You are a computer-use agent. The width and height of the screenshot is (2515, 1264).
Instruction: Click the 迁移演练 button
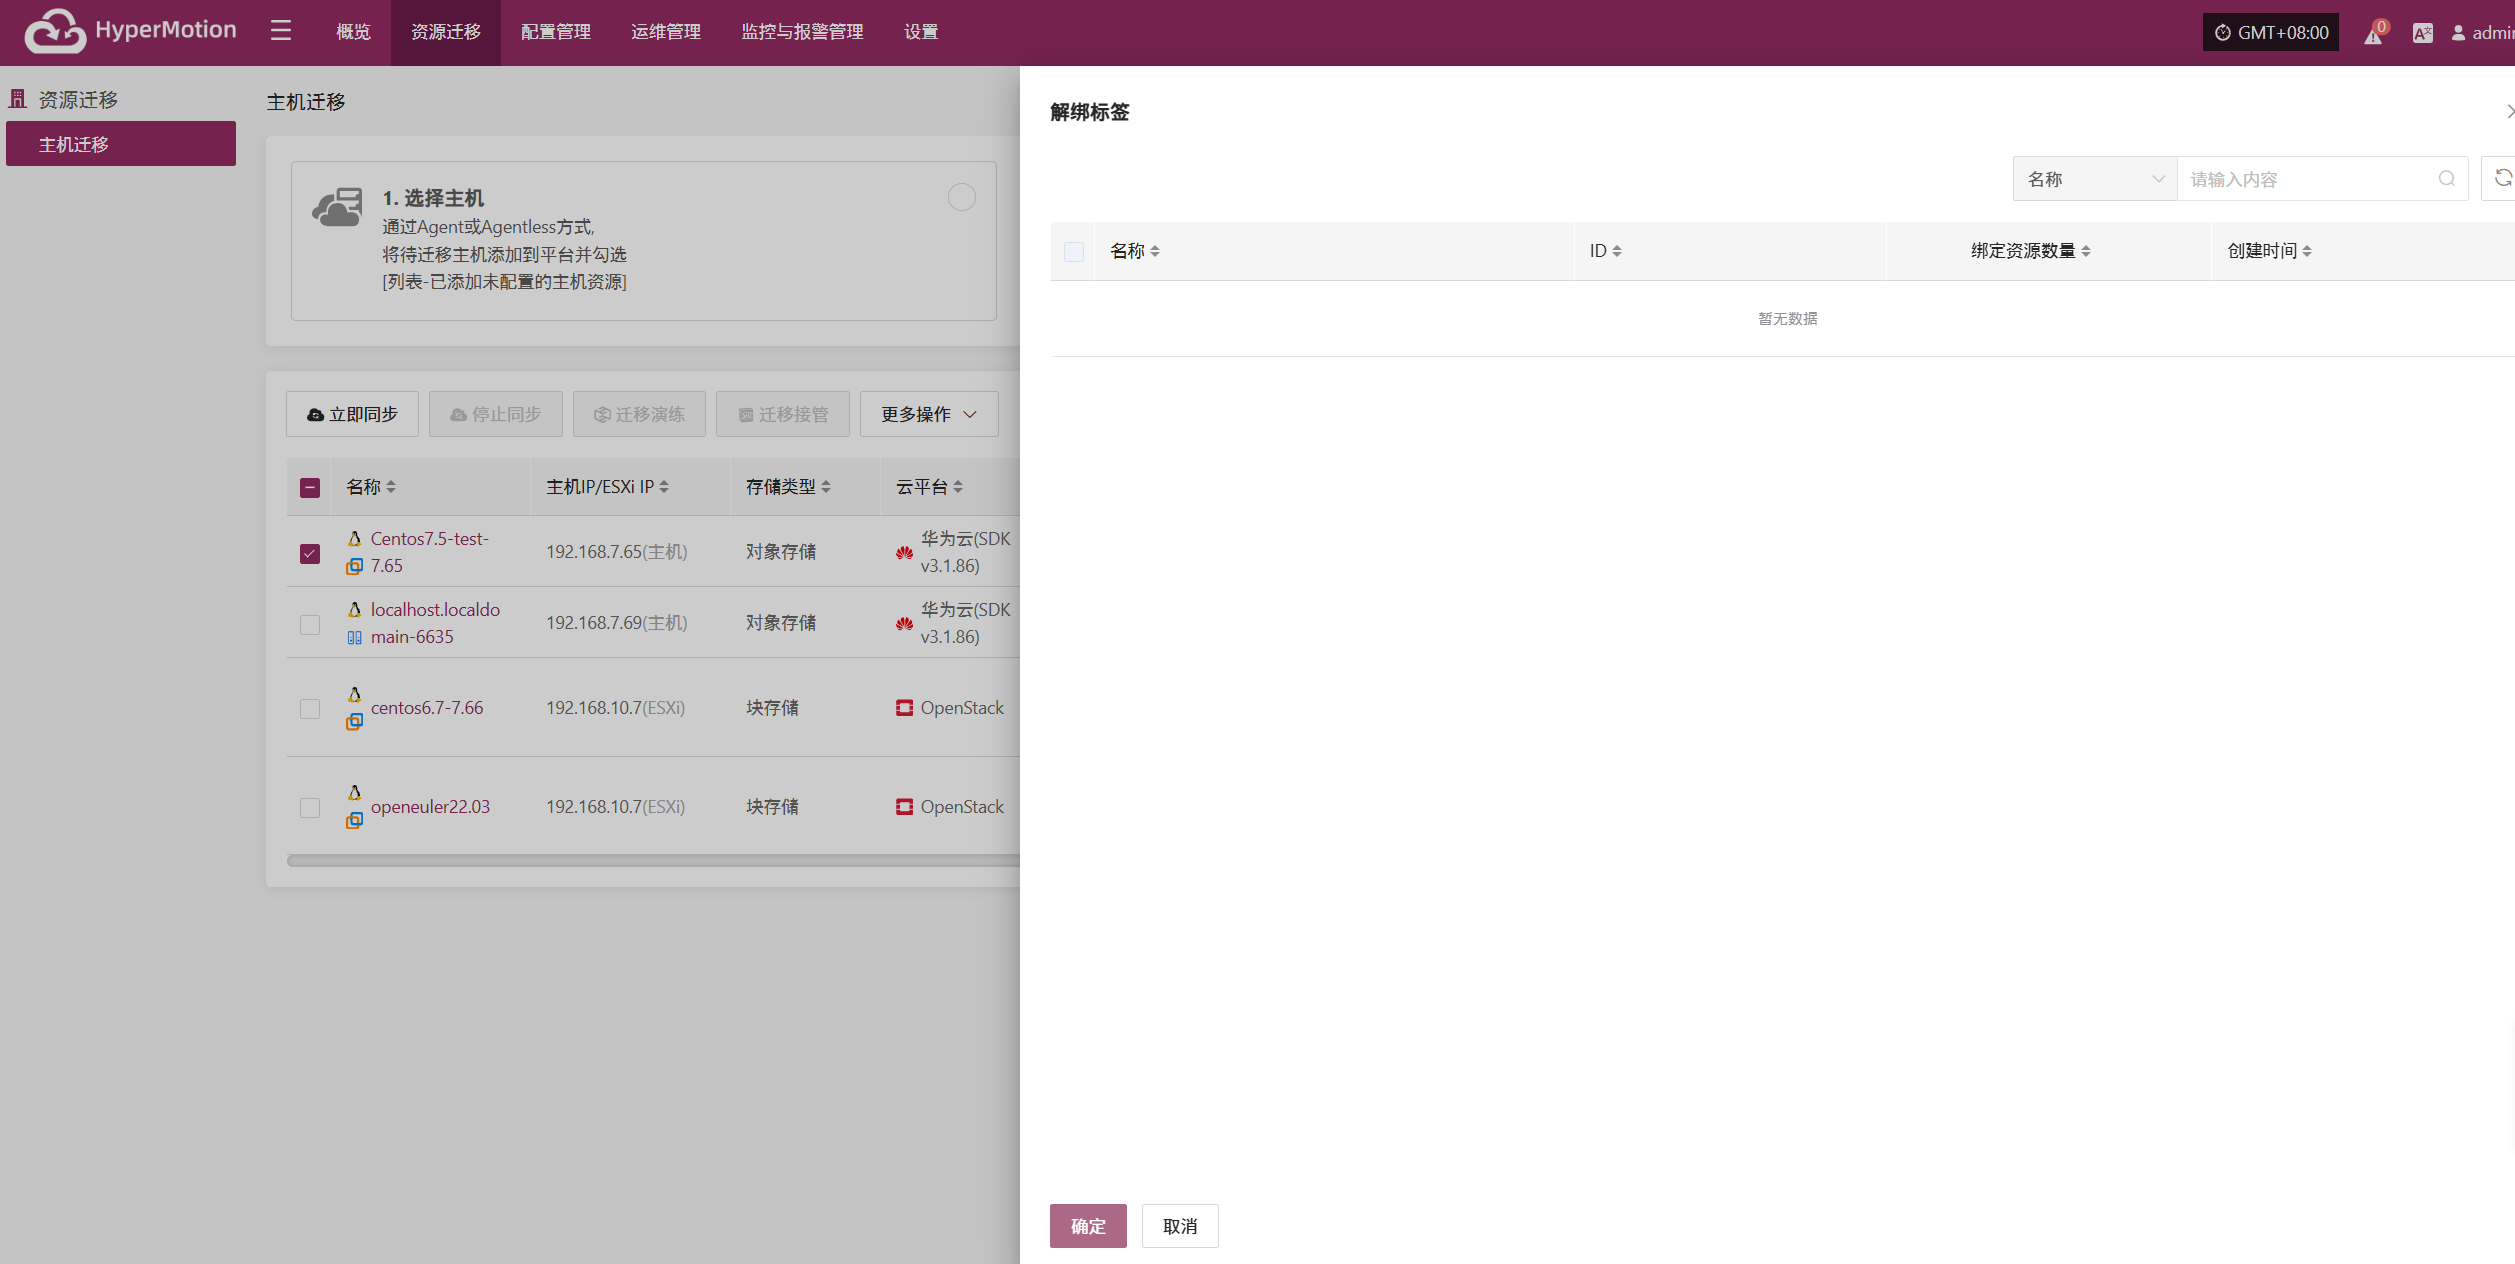pos(639,414)
